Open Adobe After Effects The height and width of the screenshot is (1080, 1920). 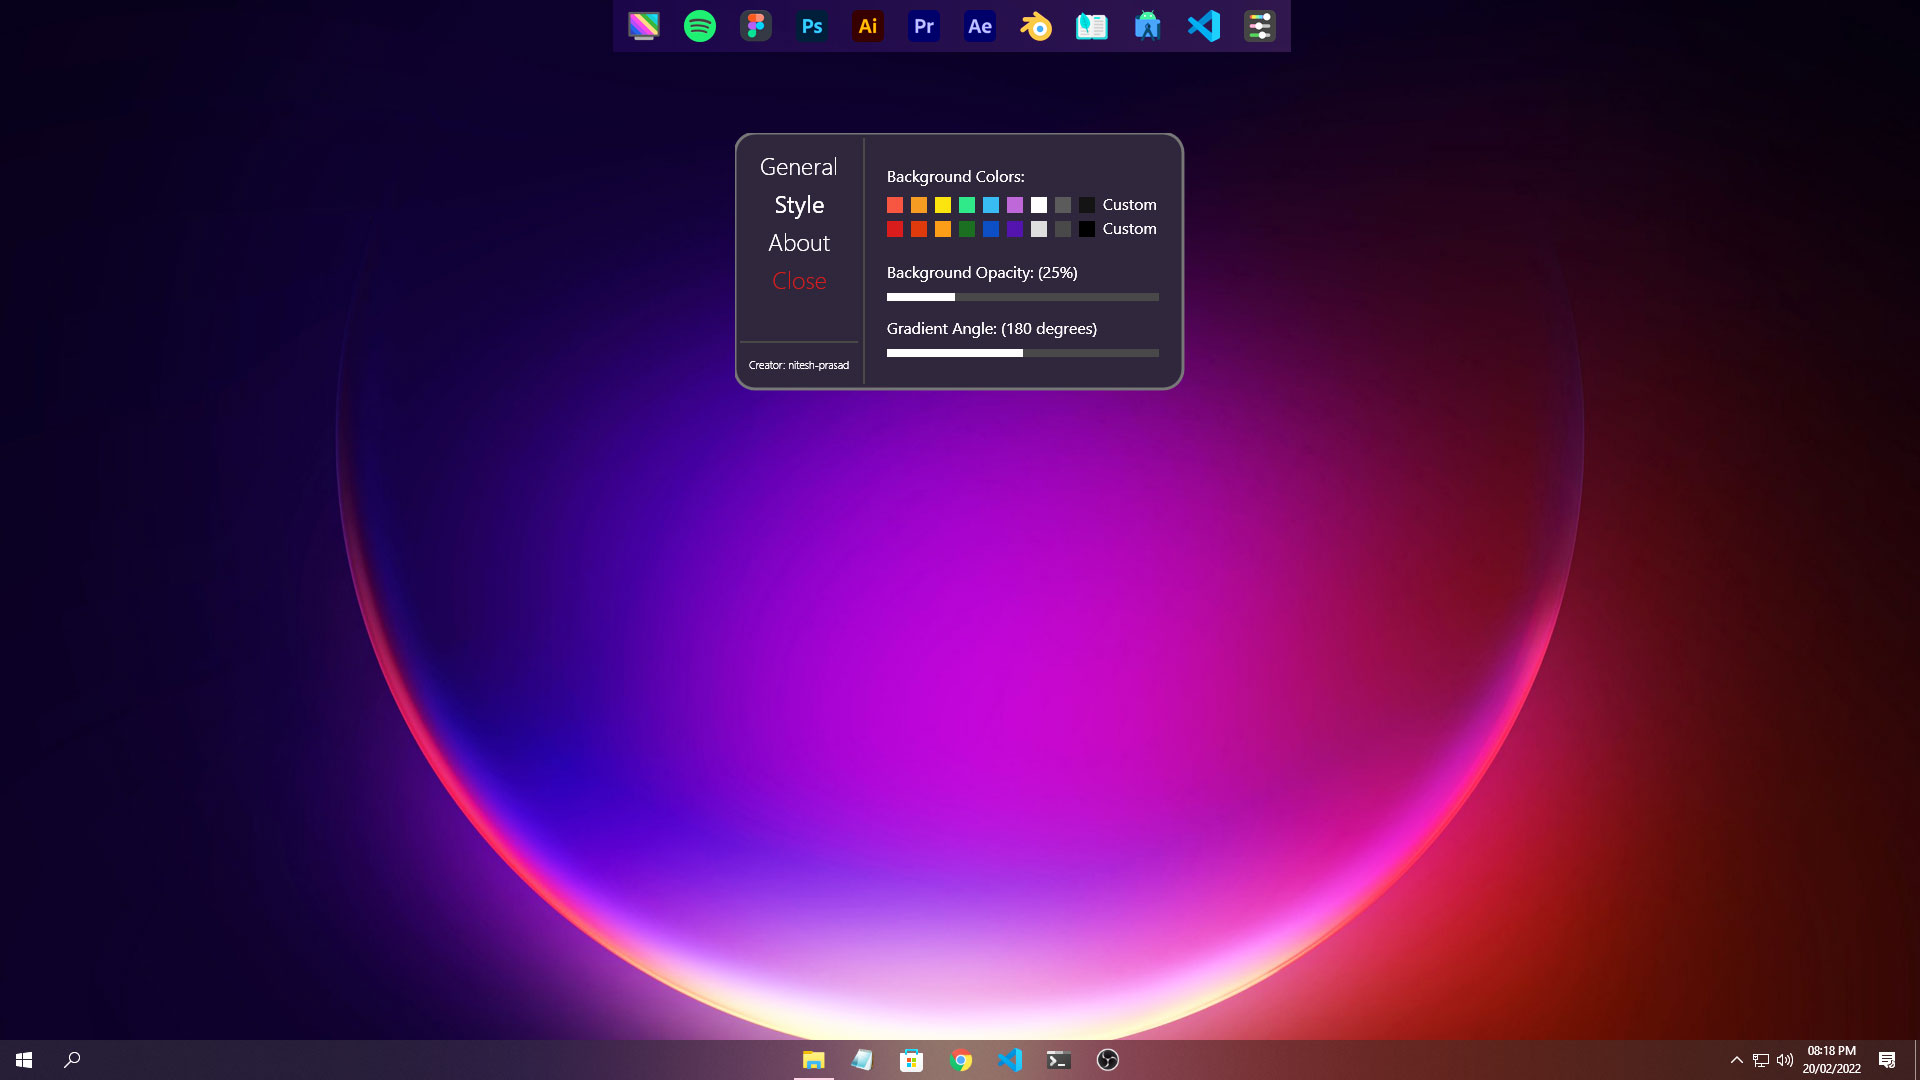click(x=980, y=26)
